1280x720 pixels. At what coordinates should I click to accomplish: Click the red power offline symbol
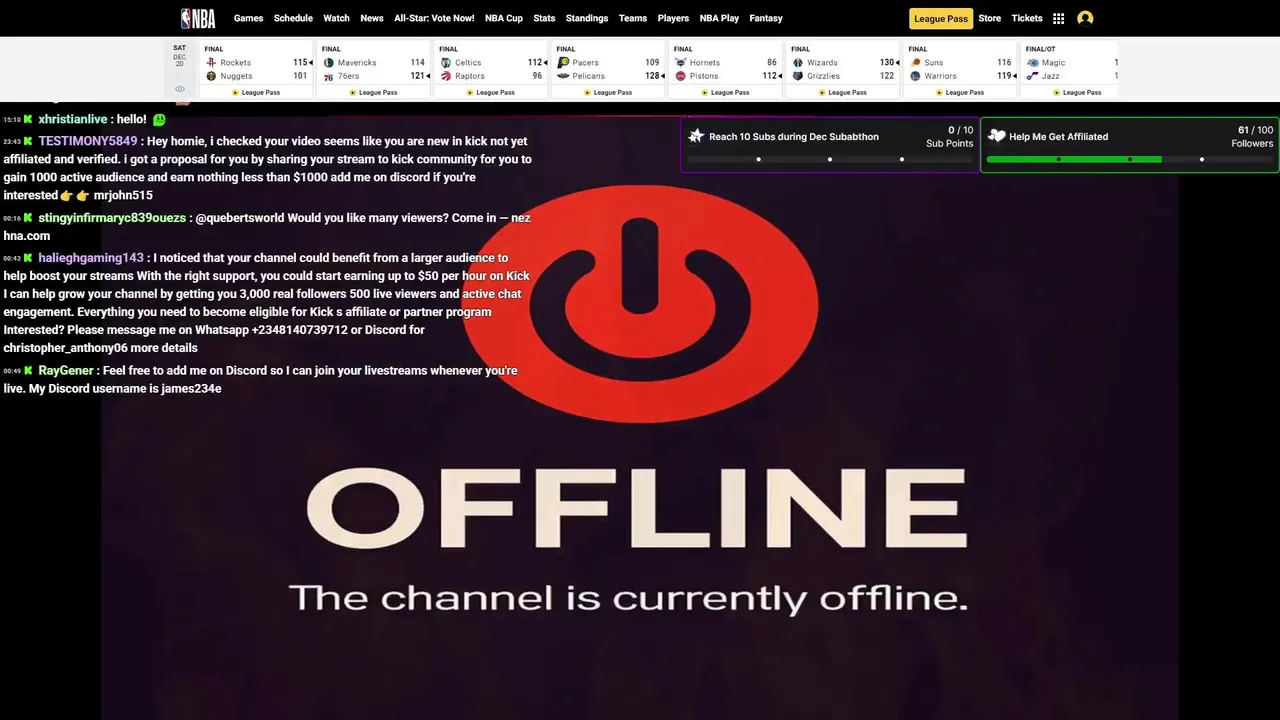(640, 302)
